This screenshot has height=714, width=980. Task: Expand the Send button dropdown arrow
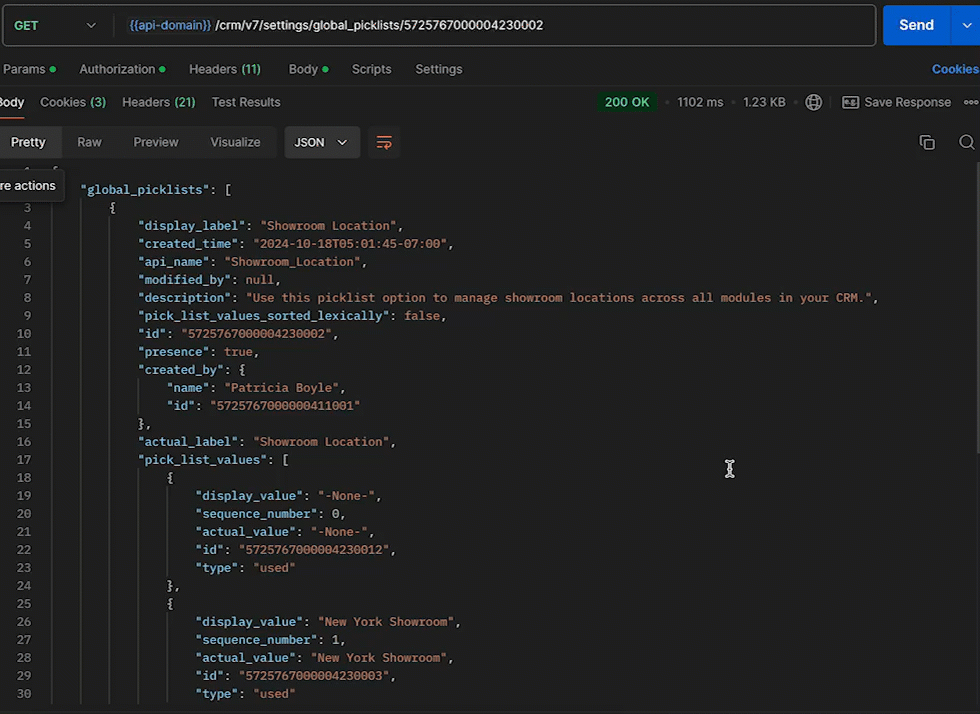tap(965, 25)
